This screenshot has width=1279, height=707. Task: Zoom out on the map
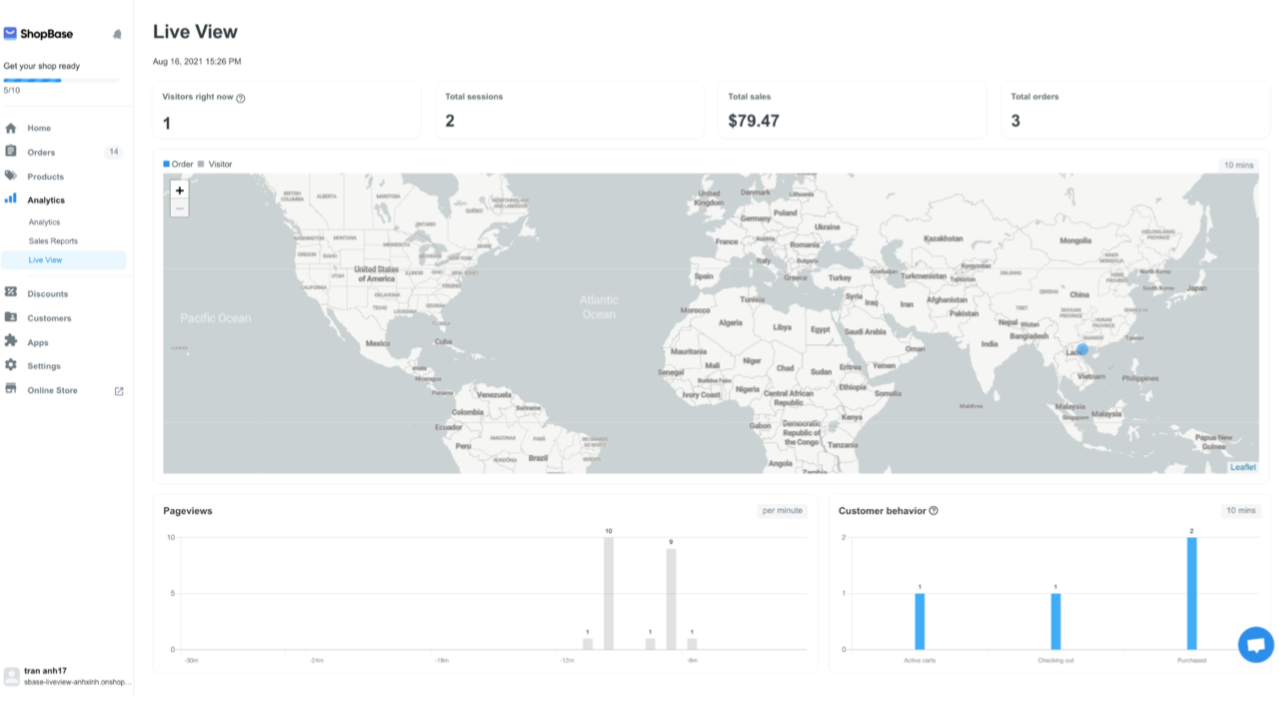pyautogui.click(x=180, y=208)
